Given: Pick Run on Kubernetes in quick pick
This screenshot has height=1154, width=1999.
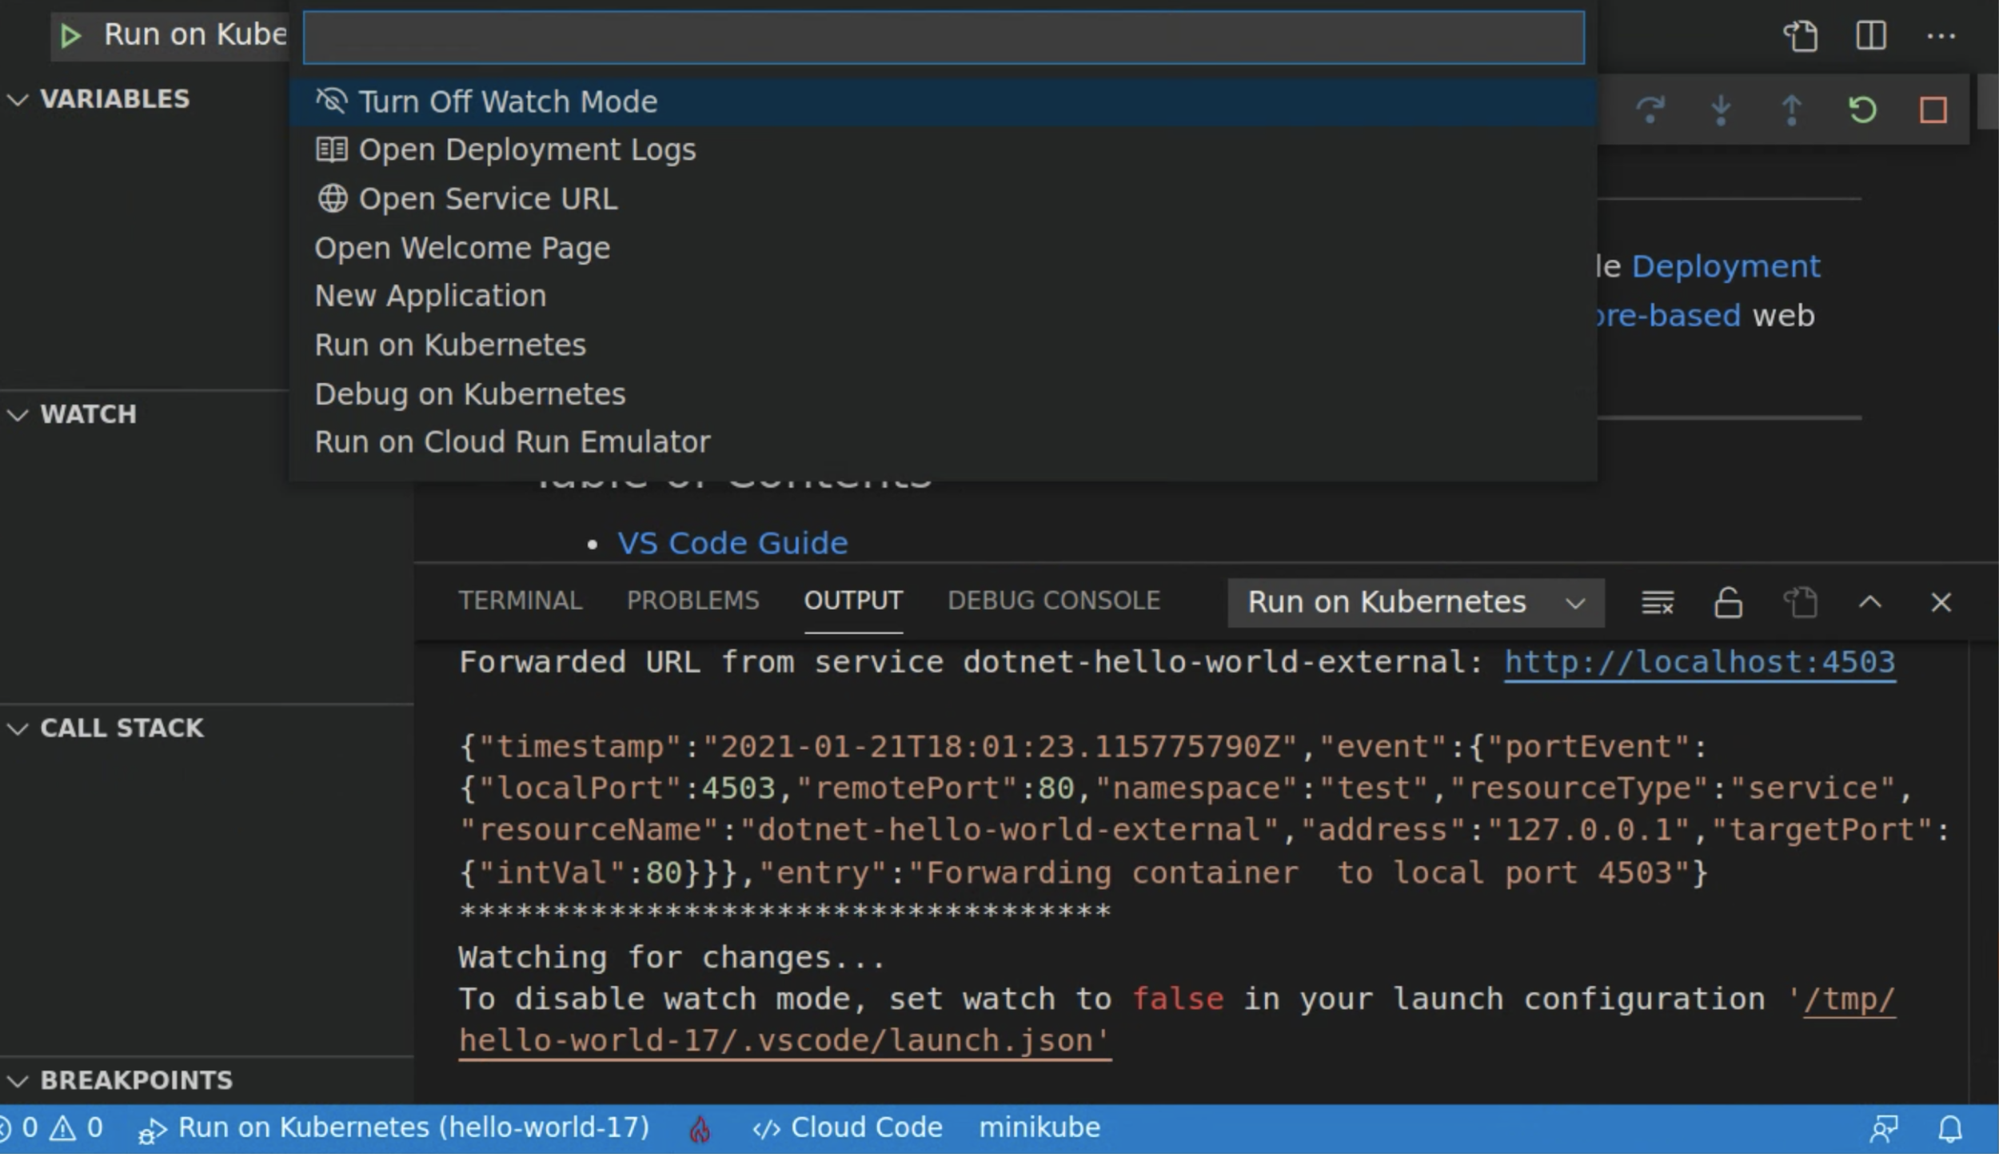Looking at the screenshot, I should click(x=943, y=345).
